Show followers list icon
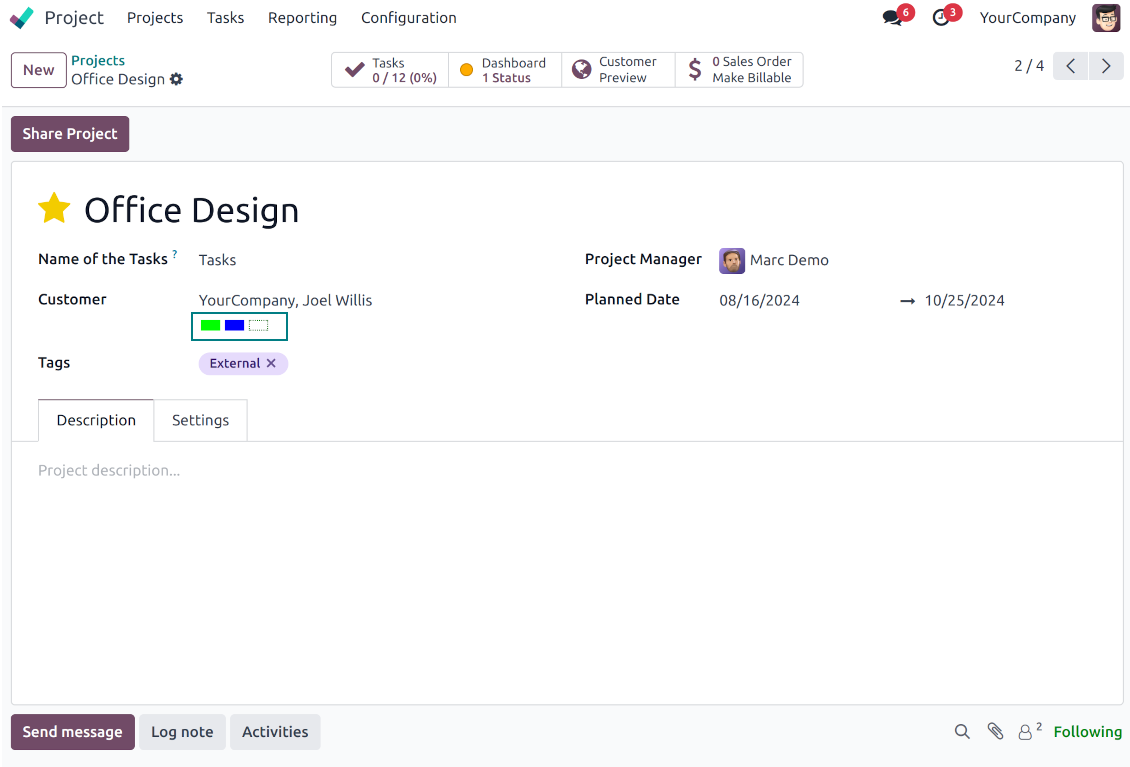The width and height of the screenshot is (1130, 767). (x=1028, y=732)
